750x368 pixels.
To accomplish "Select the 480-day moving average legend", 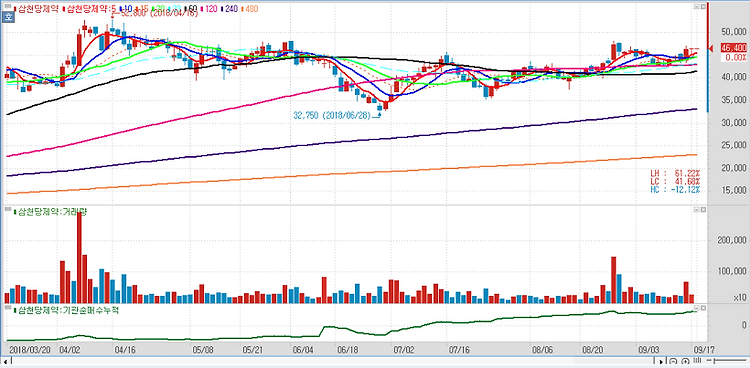I will coord(249,9).
